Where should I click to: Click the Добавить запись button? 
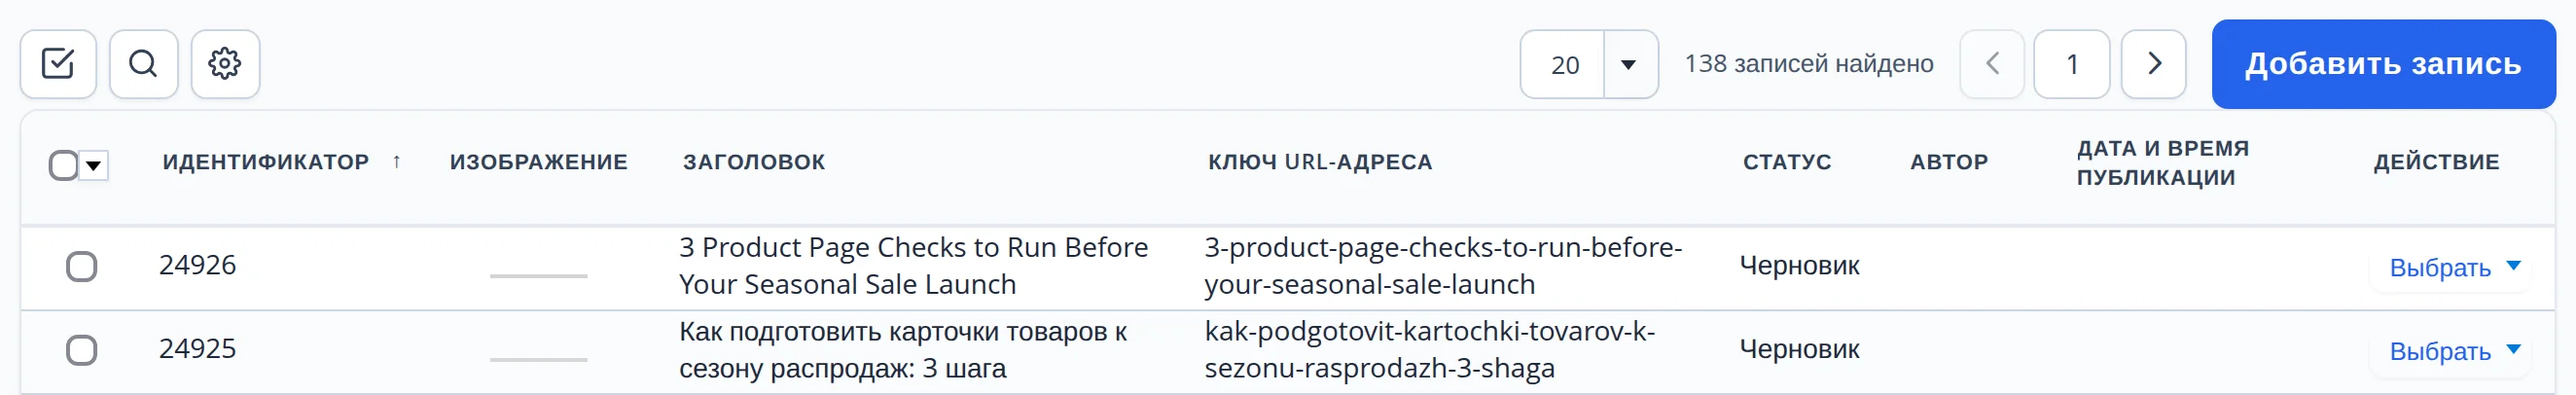point(2383,64)
